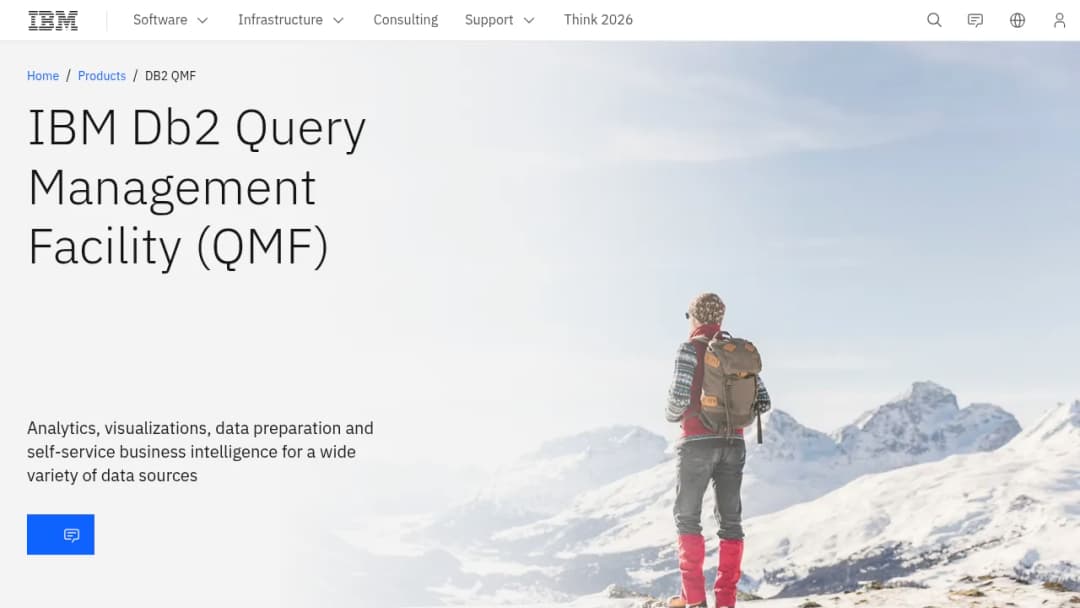Click the IBM Db2 Query Management Facility heading
This screenshot has width=1080, height=608.
coord(197,187)
